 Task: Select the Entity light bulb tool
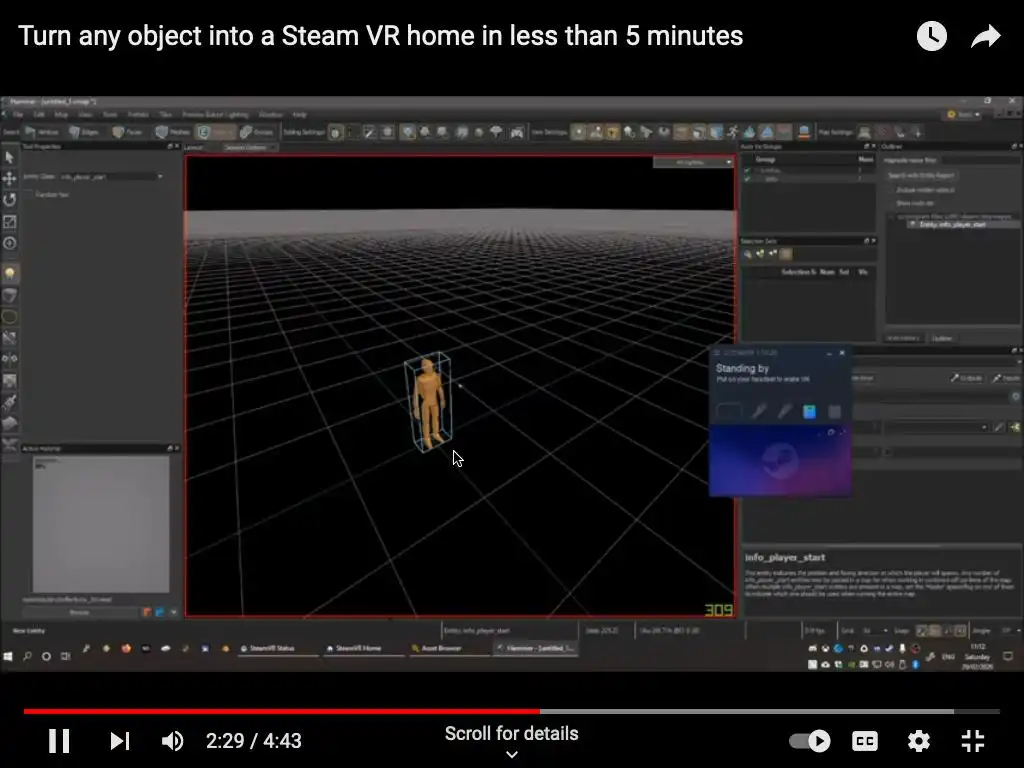[x=9, y=273]
